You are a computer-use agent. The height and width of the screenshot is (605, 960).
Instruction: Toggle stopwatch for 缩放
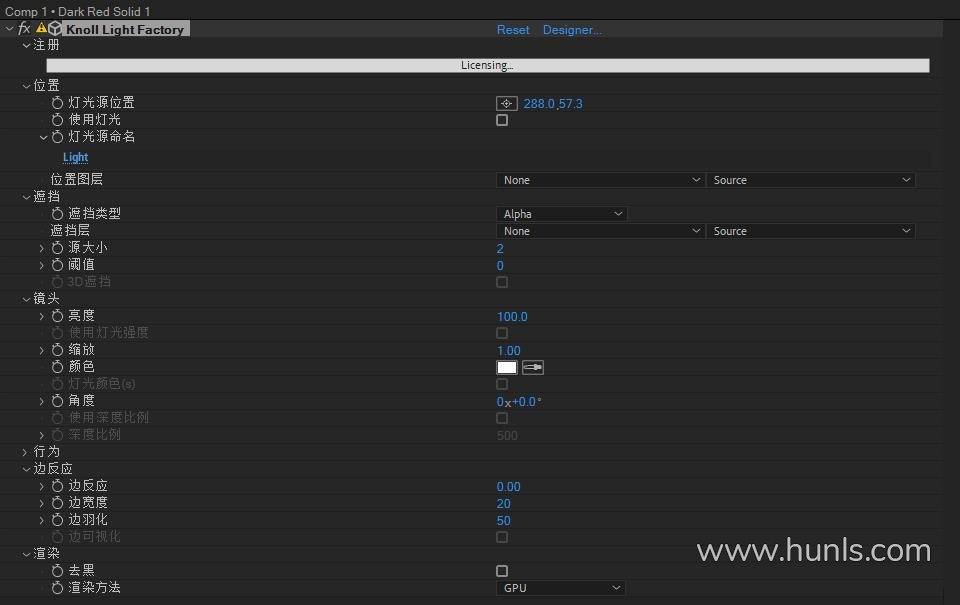[58, 350]
